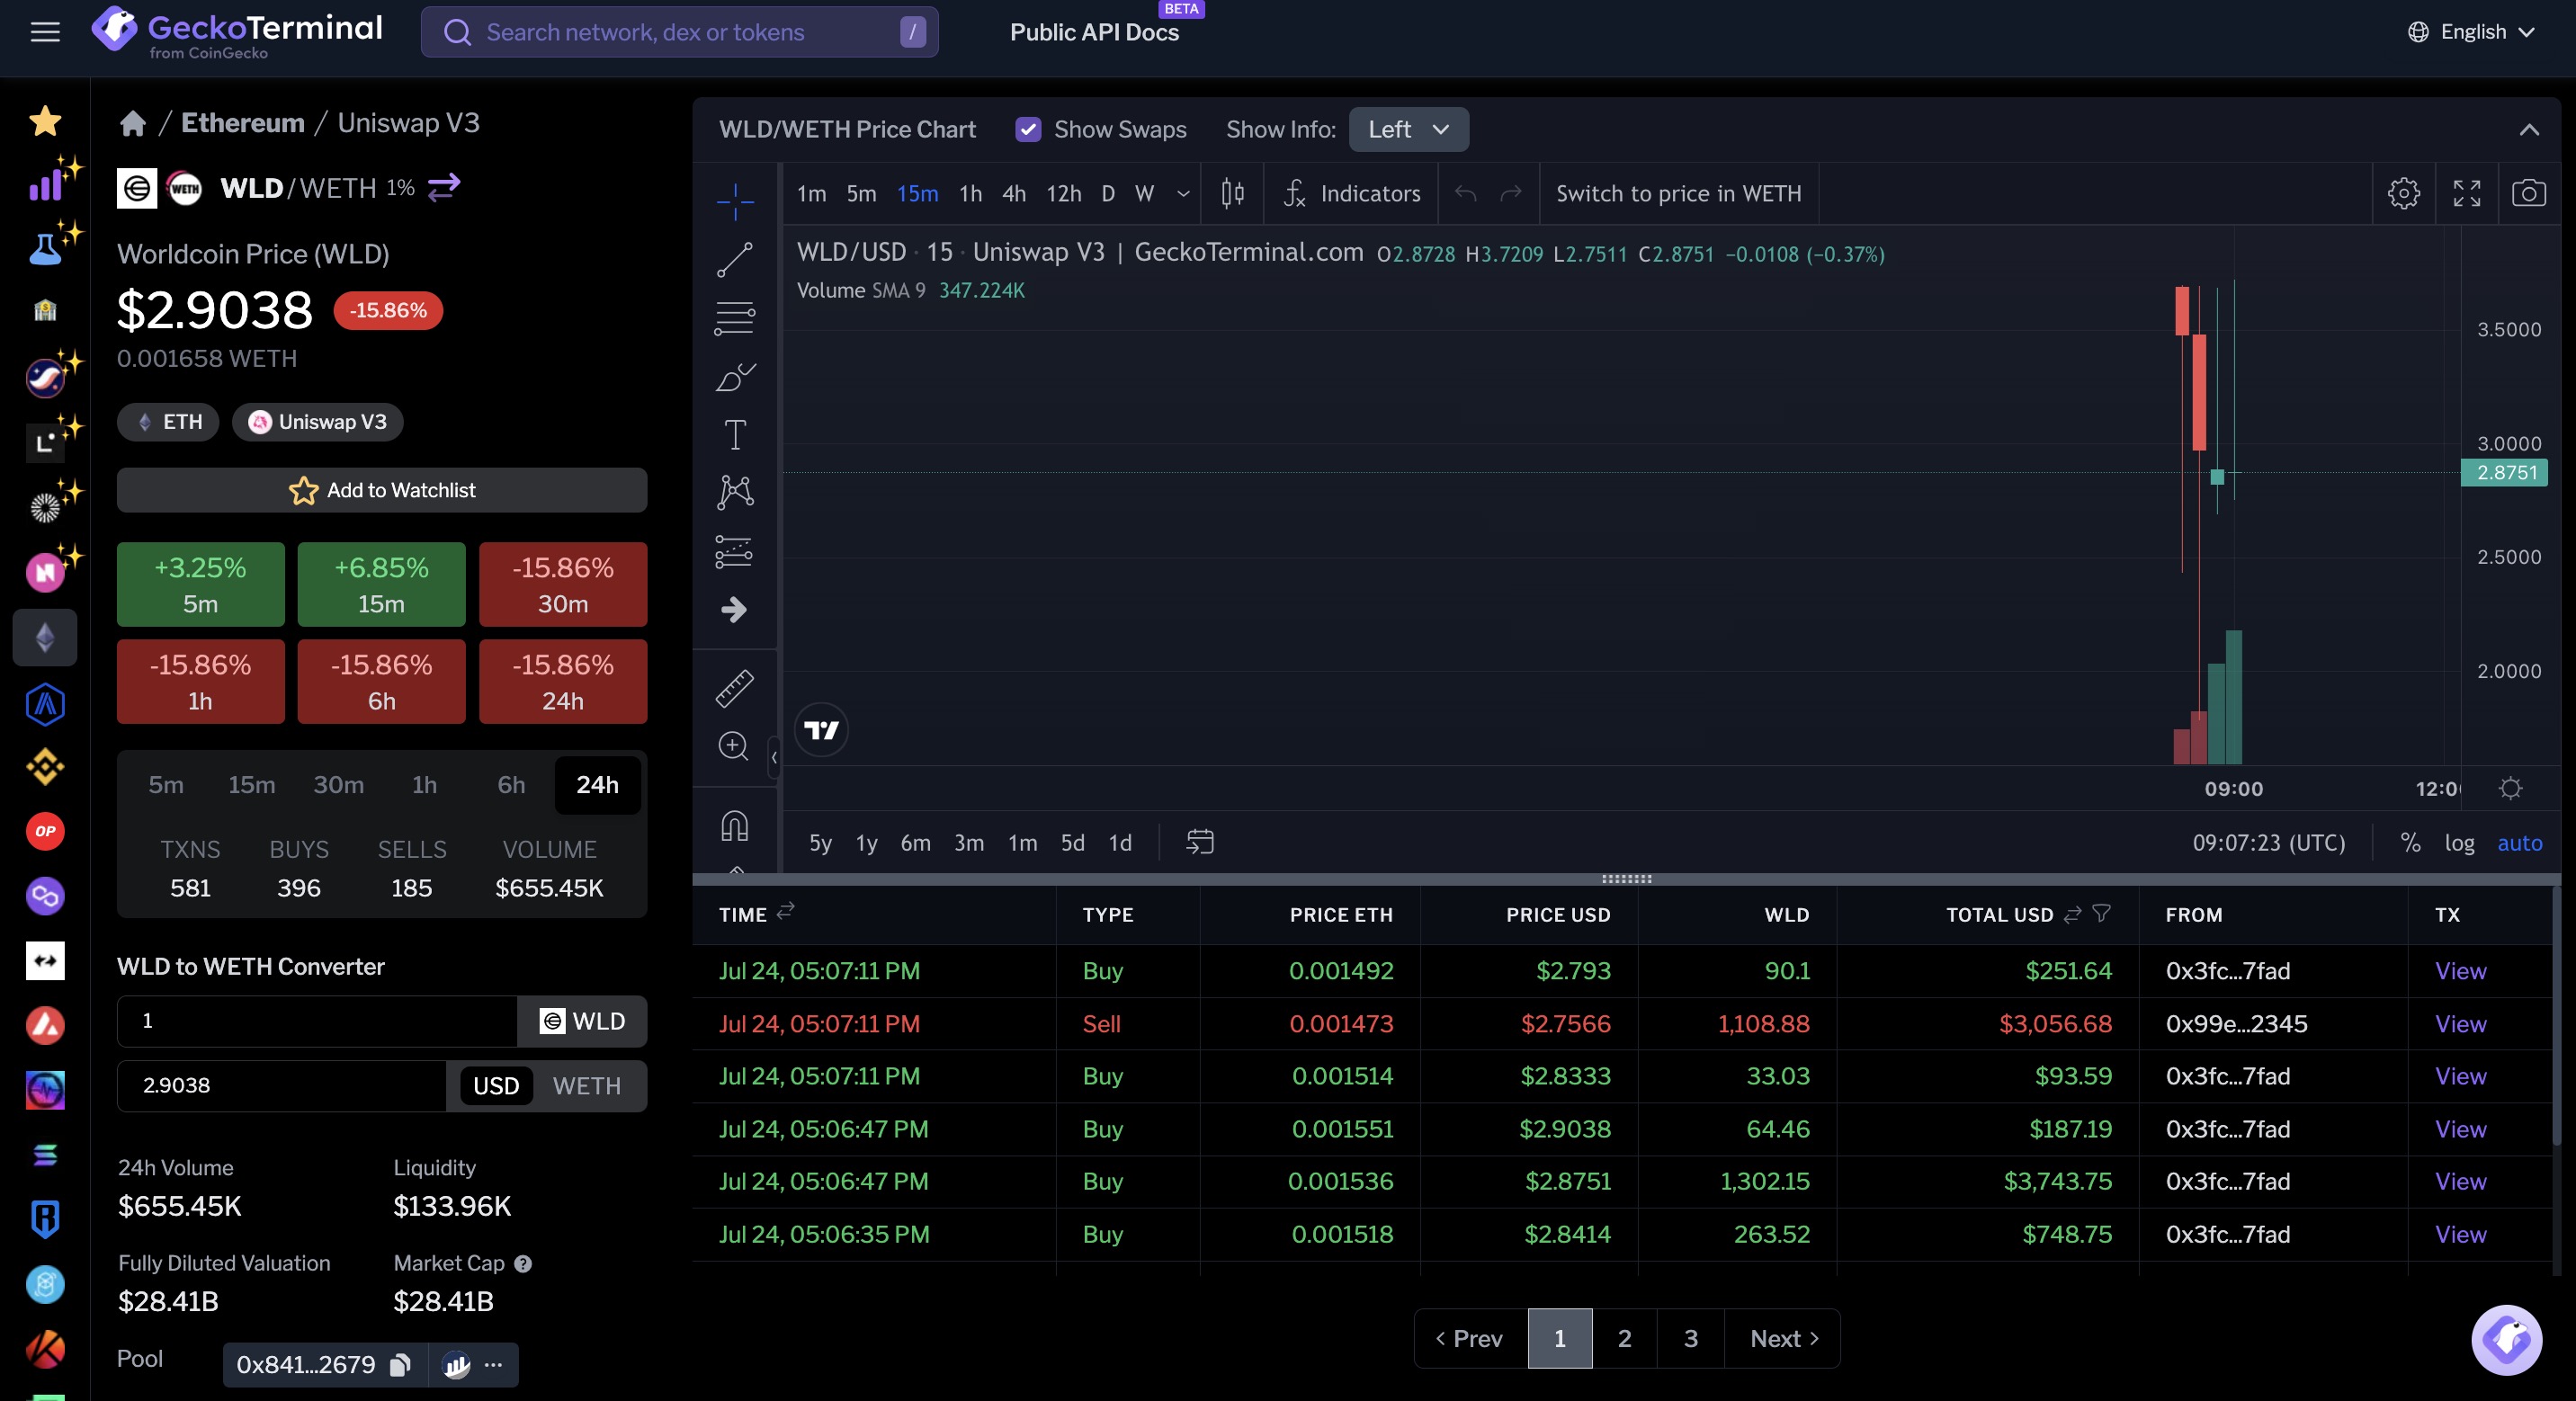Expand more chart interval options

click(1183, 193)
